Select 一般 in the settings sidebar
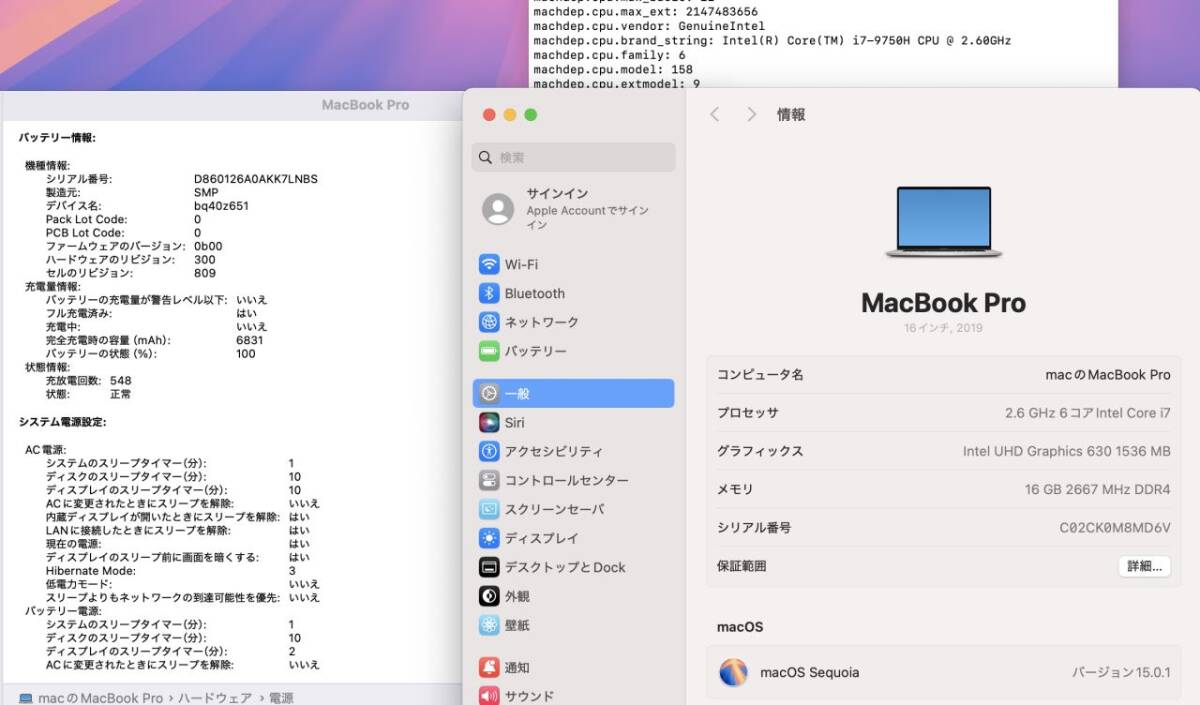This screenshot has height=705, width=1200. pos(573,394)
